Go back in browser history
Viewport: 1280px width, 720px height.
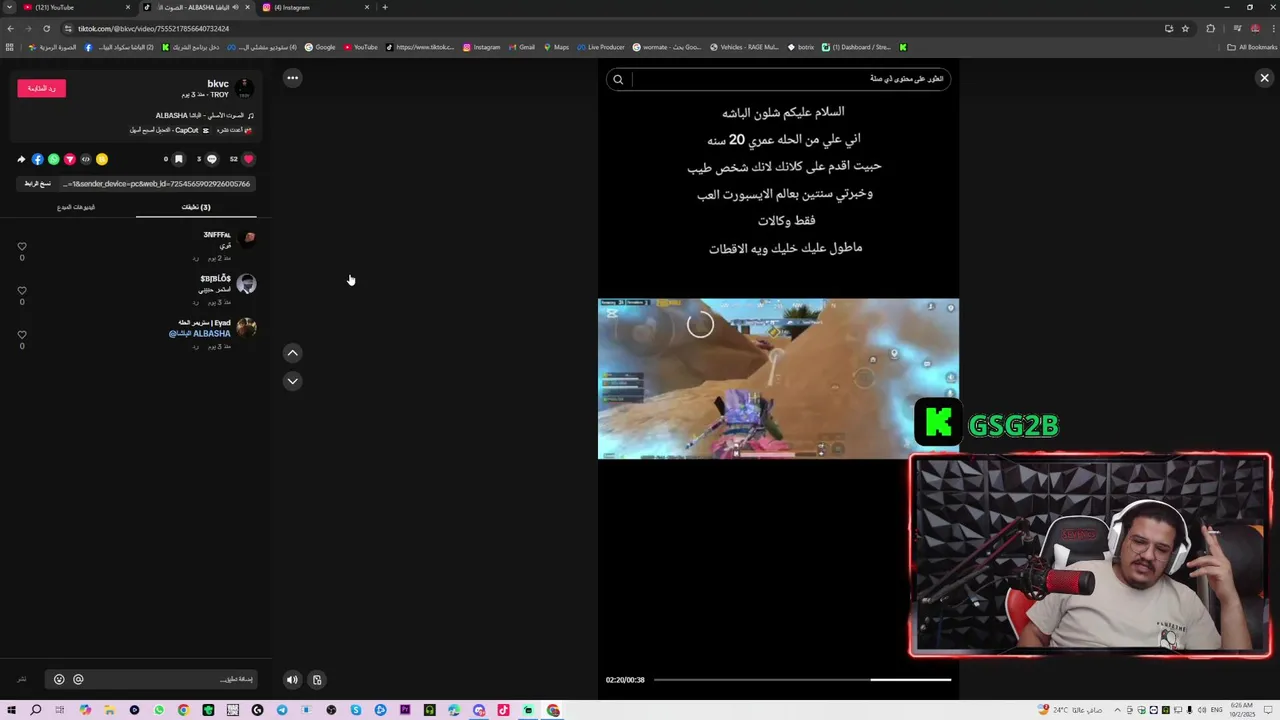tap(10, 28)
